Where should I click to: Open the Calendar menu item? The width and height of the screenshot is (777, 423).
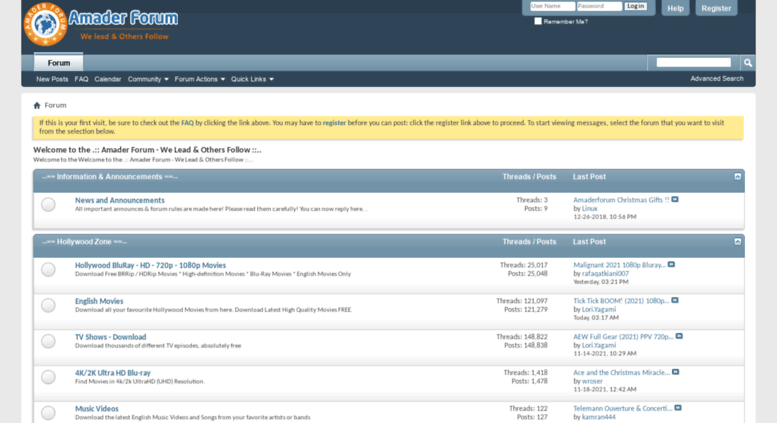pyautogui.click(x=108, y=79)
